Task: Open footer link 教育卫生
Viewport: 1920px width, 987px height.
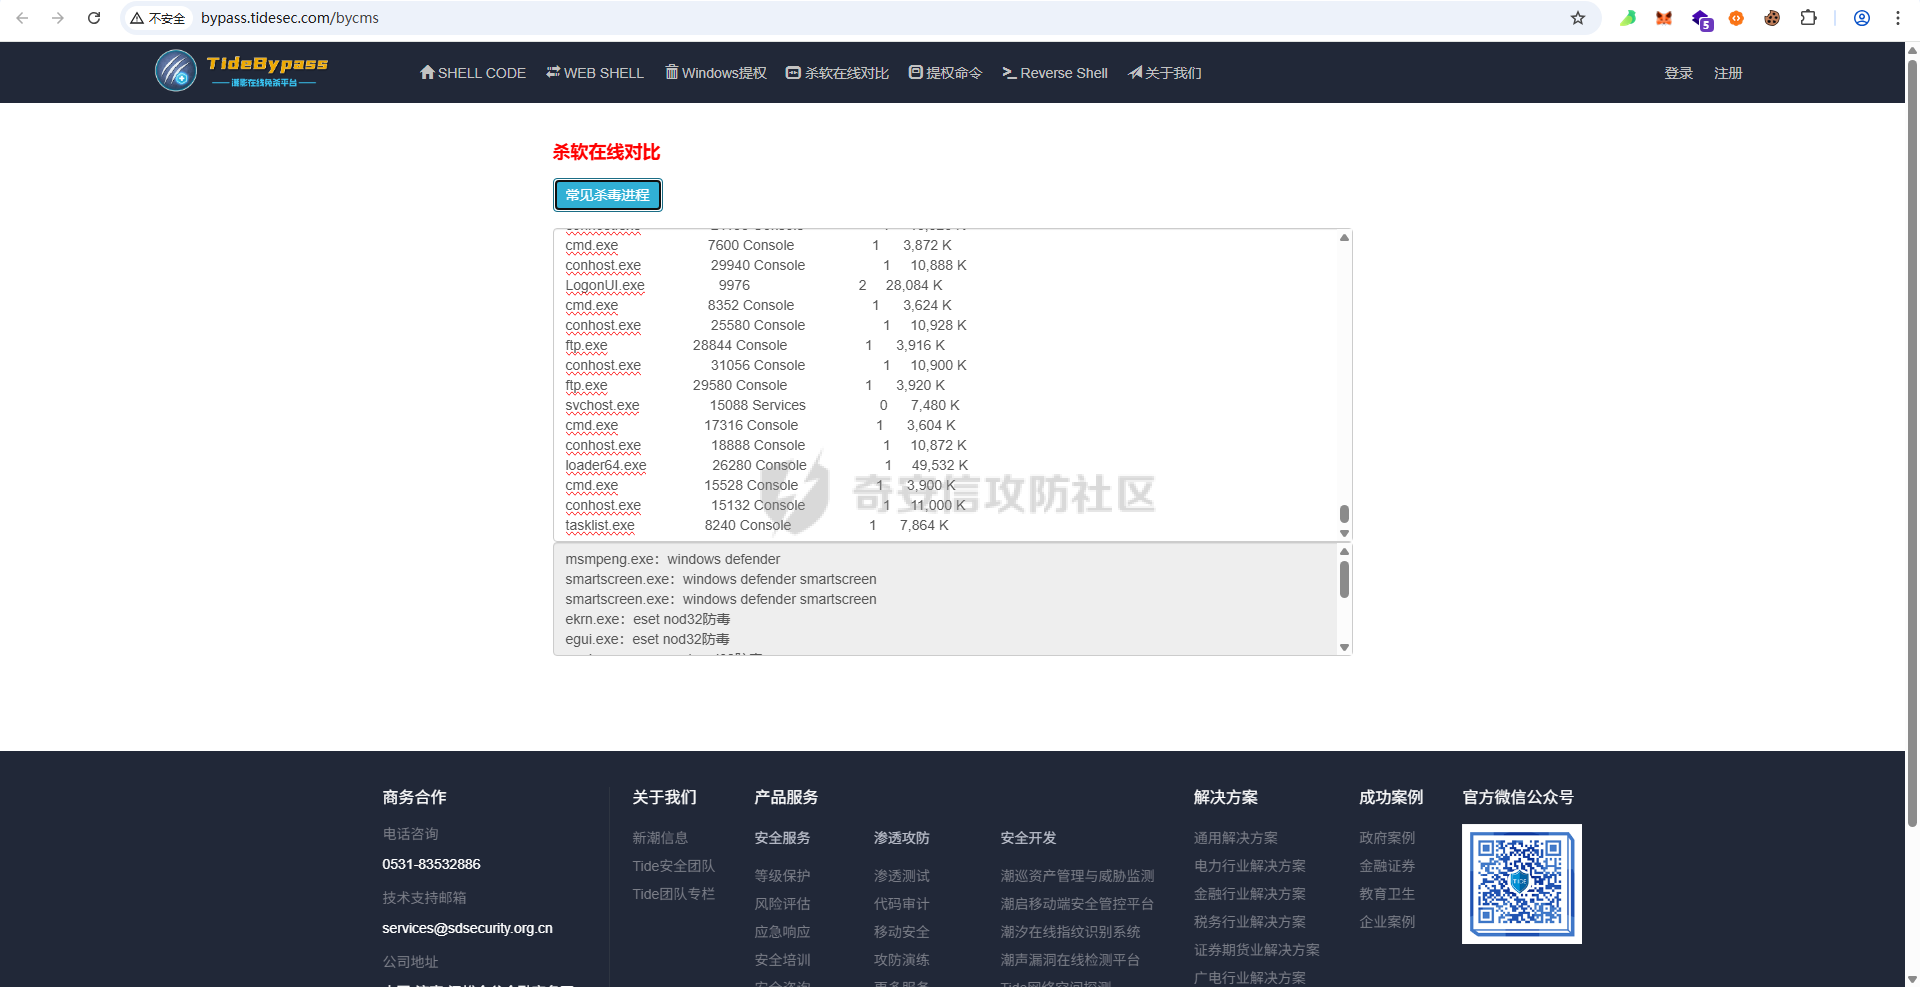Action: pyautogui.click(x=1387, y=894)
